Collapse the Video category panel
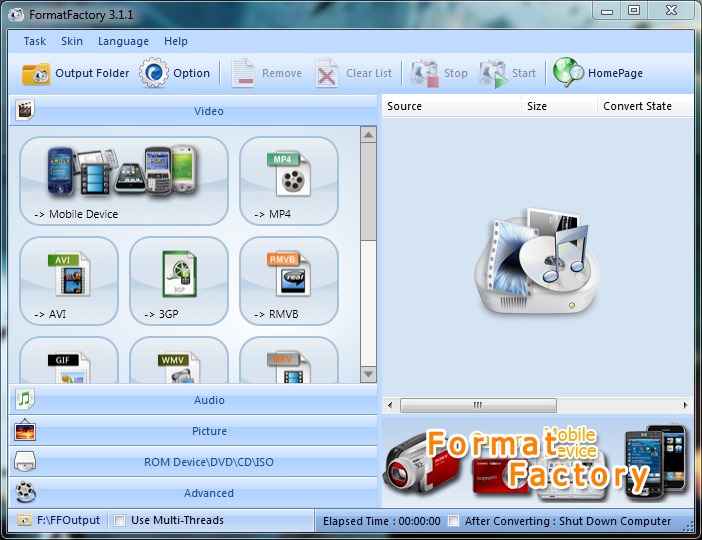 pyautogui.click(x=193, y=111)
